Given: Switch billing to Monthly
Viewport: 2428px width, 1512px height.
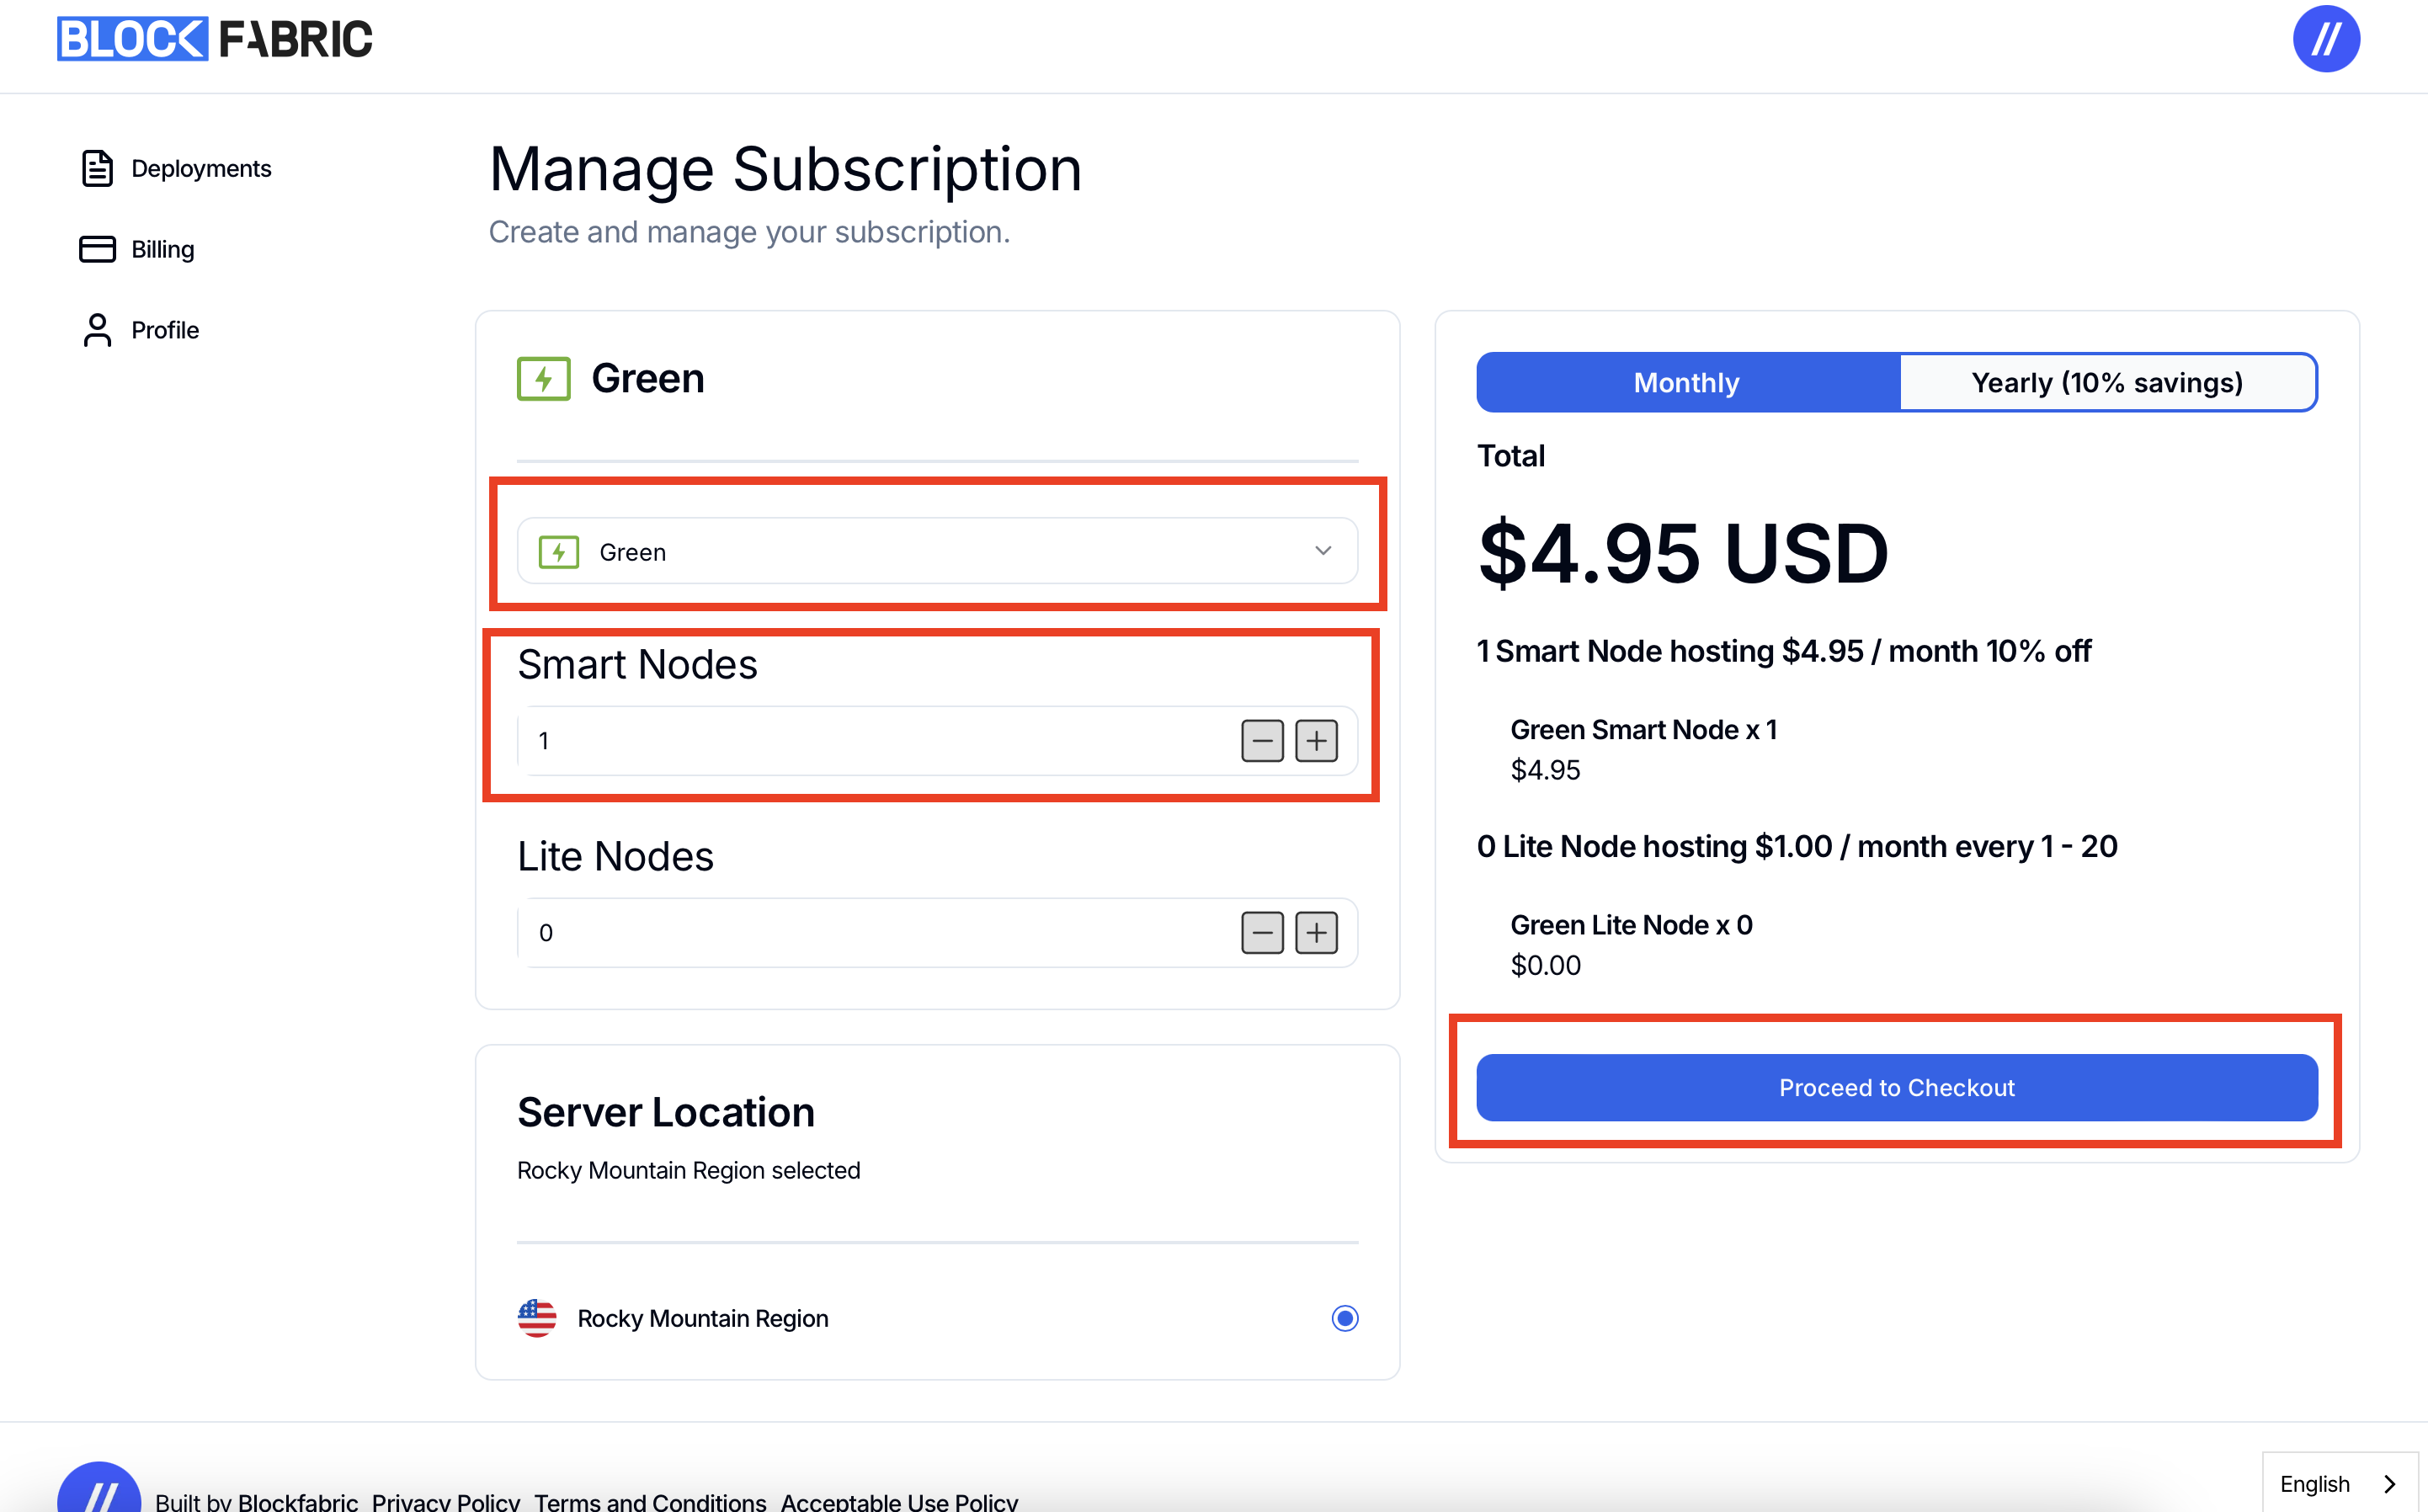Looking at the screenshot, I should (1687, 382).
